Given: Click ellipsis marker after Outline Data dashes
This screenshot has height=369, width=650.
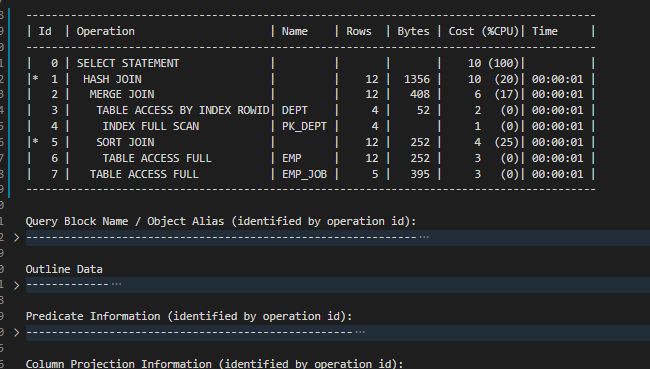Looking at the screenshot, I should [116, 284].
